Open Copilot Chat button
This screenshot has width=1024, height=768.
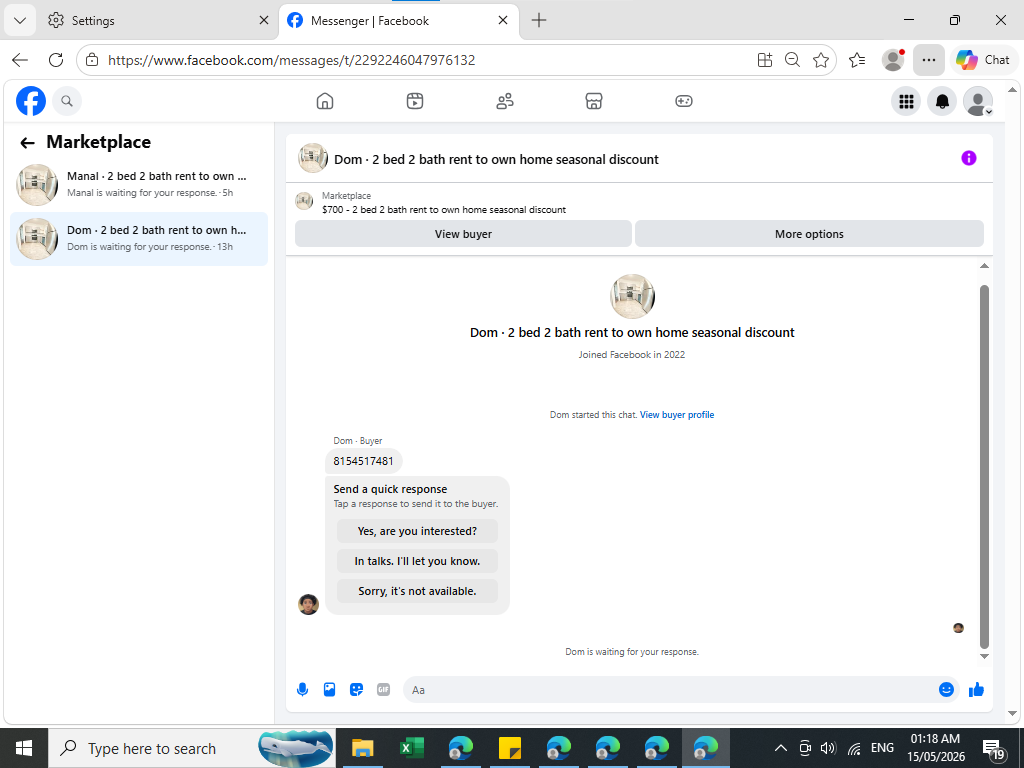[983, 60]
